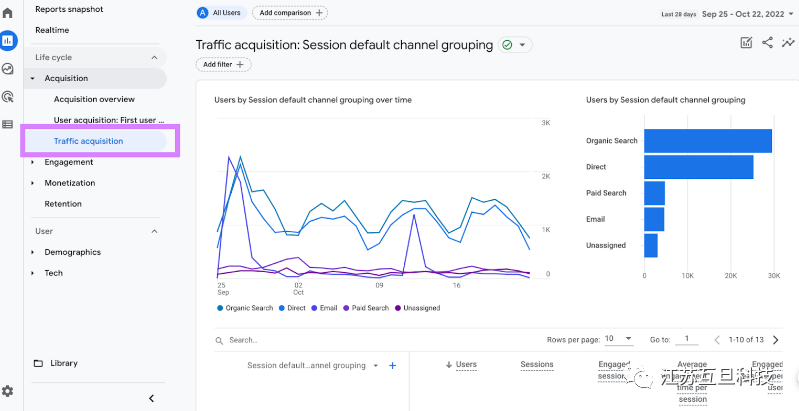Click the Organic Search bar in bar chart
Viewport: 799px width, 411px height.
[x=707, y=141]
